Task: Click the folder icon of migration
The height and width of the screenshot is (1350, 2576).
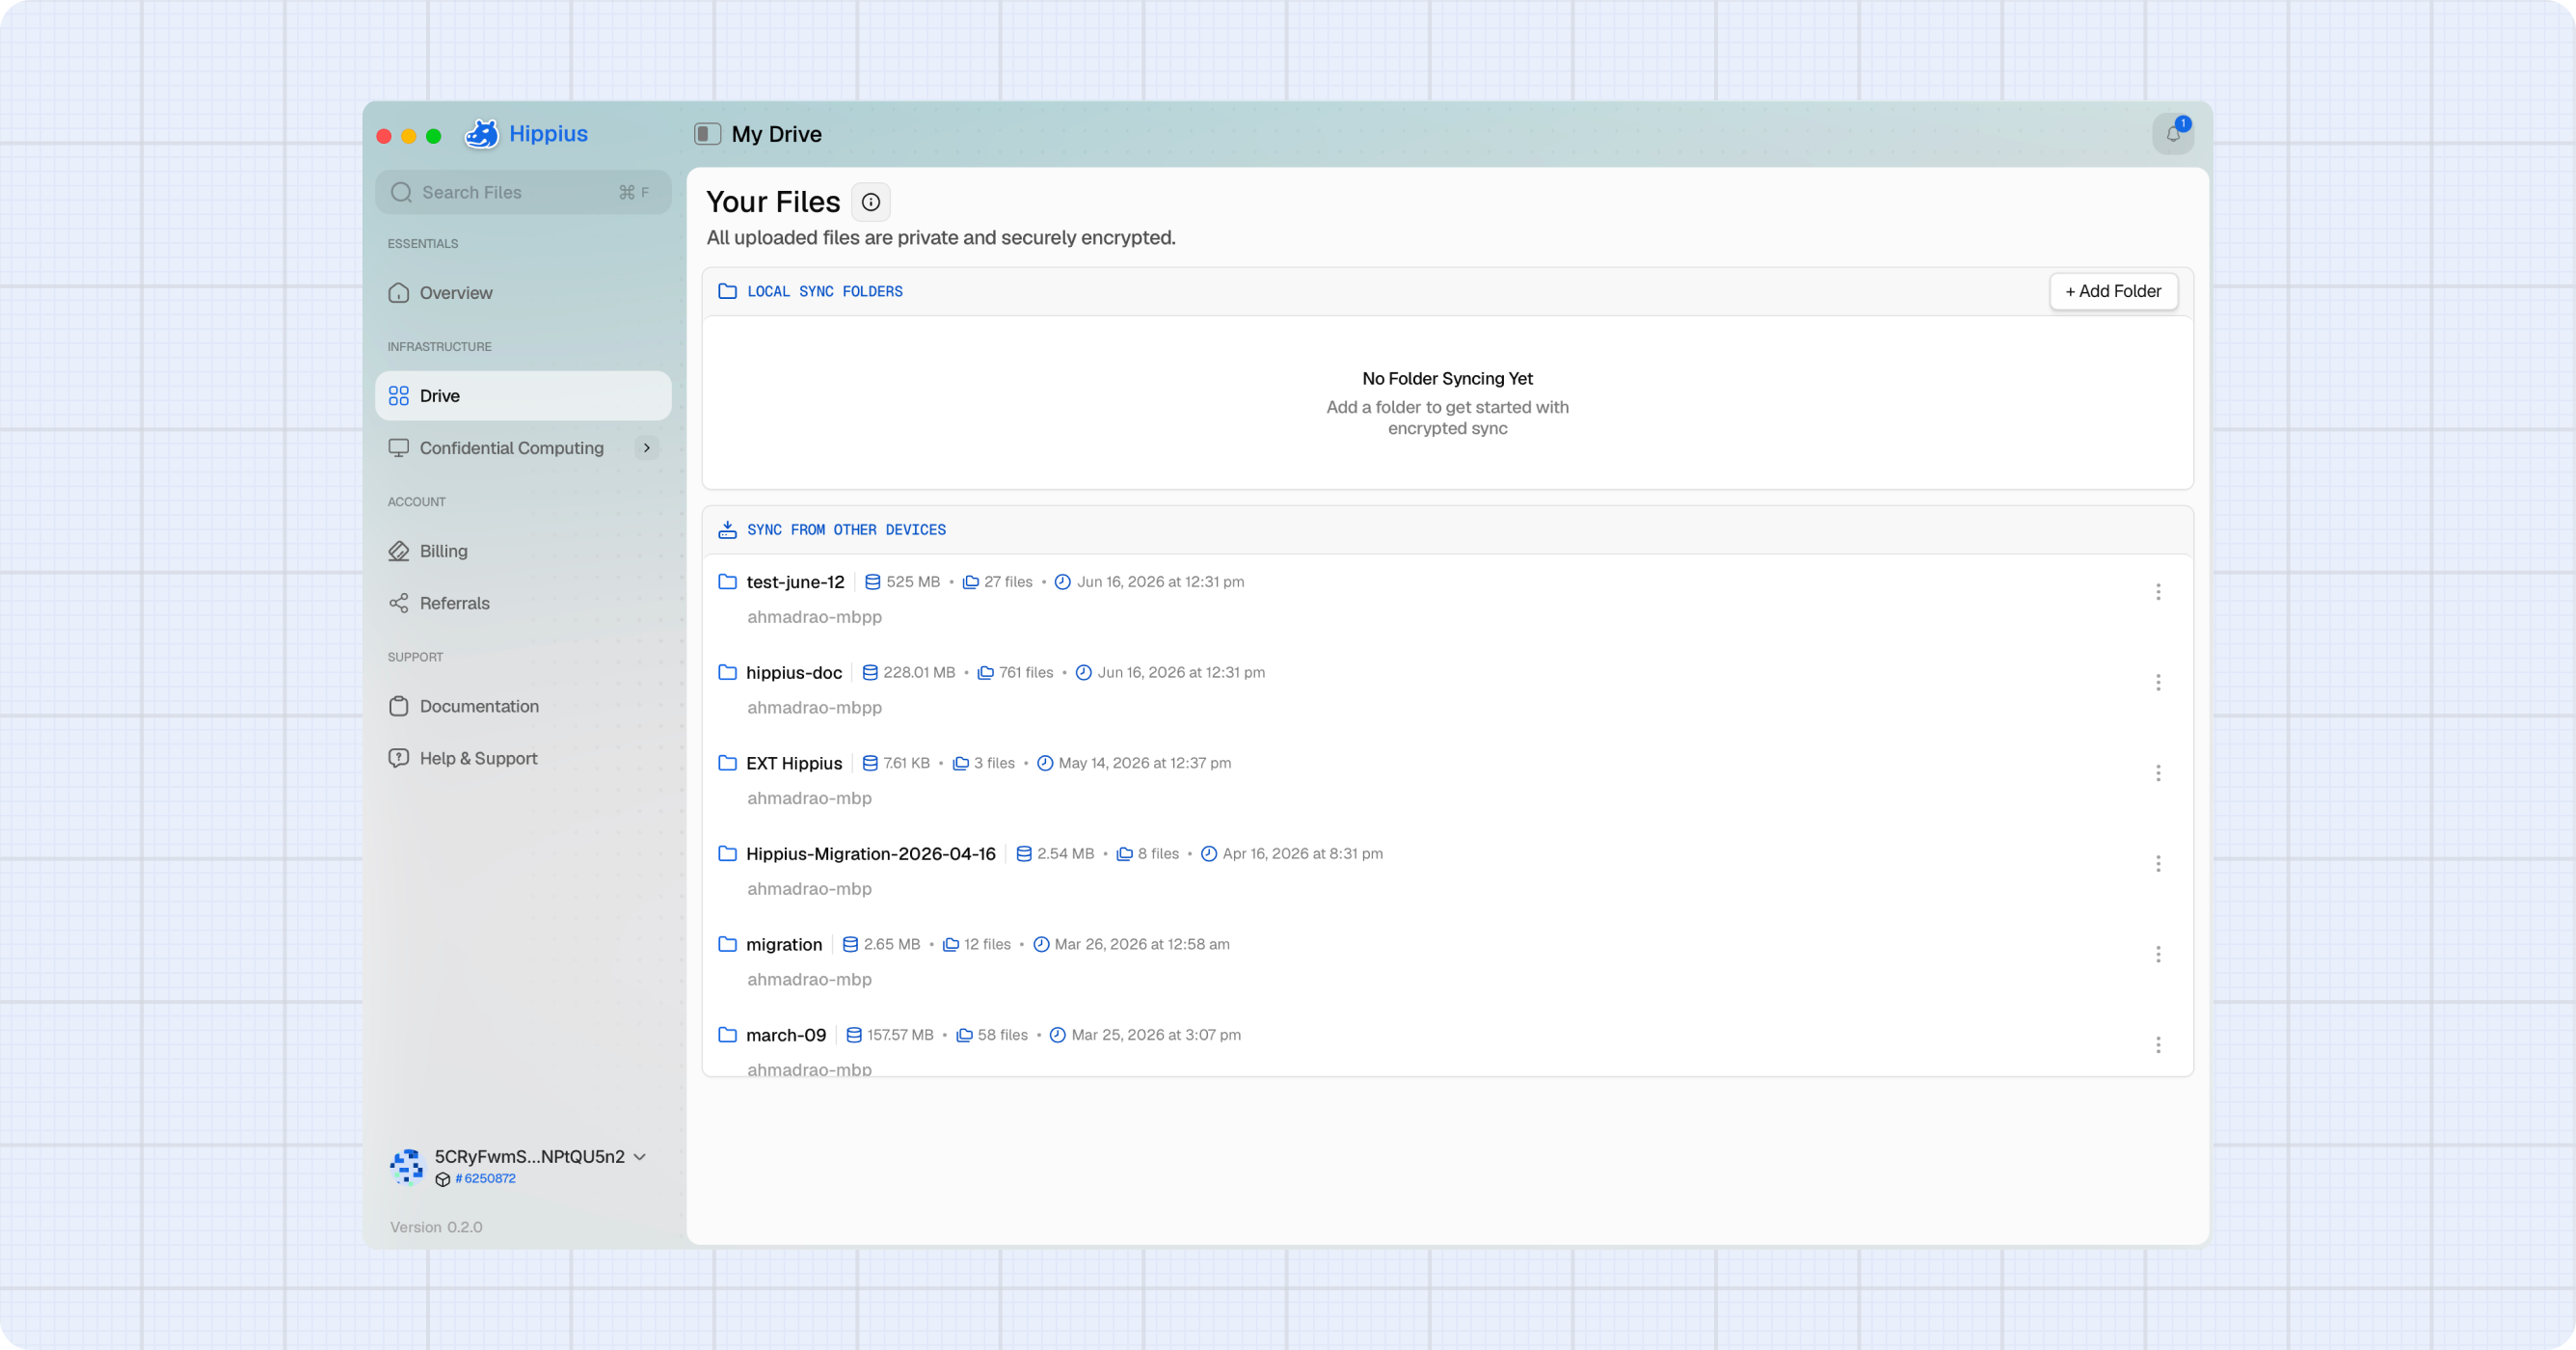Action: pos(727,944)
